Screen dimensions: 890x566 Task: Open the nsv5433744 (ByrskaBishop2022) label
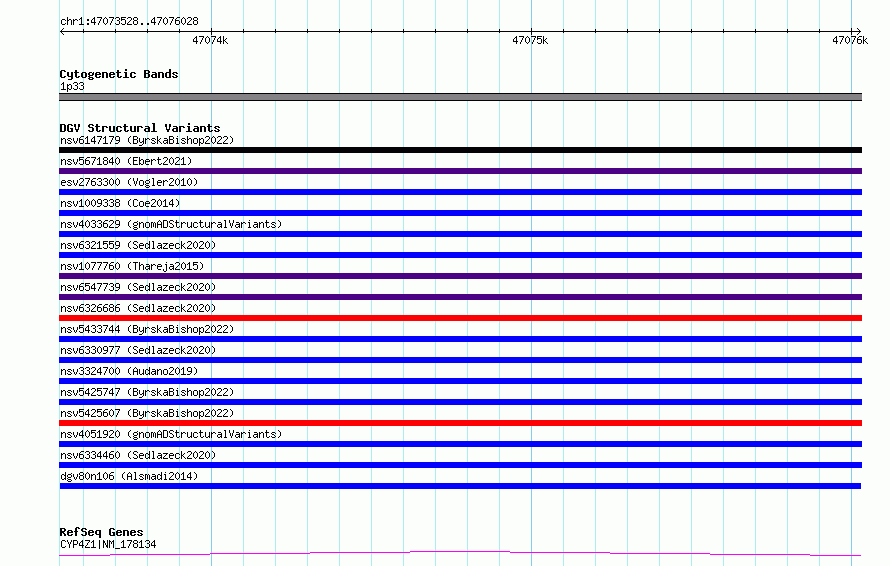click(147, 329)
